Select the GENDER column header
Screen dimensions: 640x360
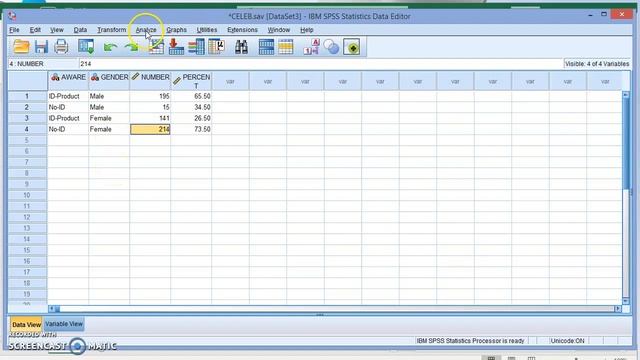click(109, 81)
